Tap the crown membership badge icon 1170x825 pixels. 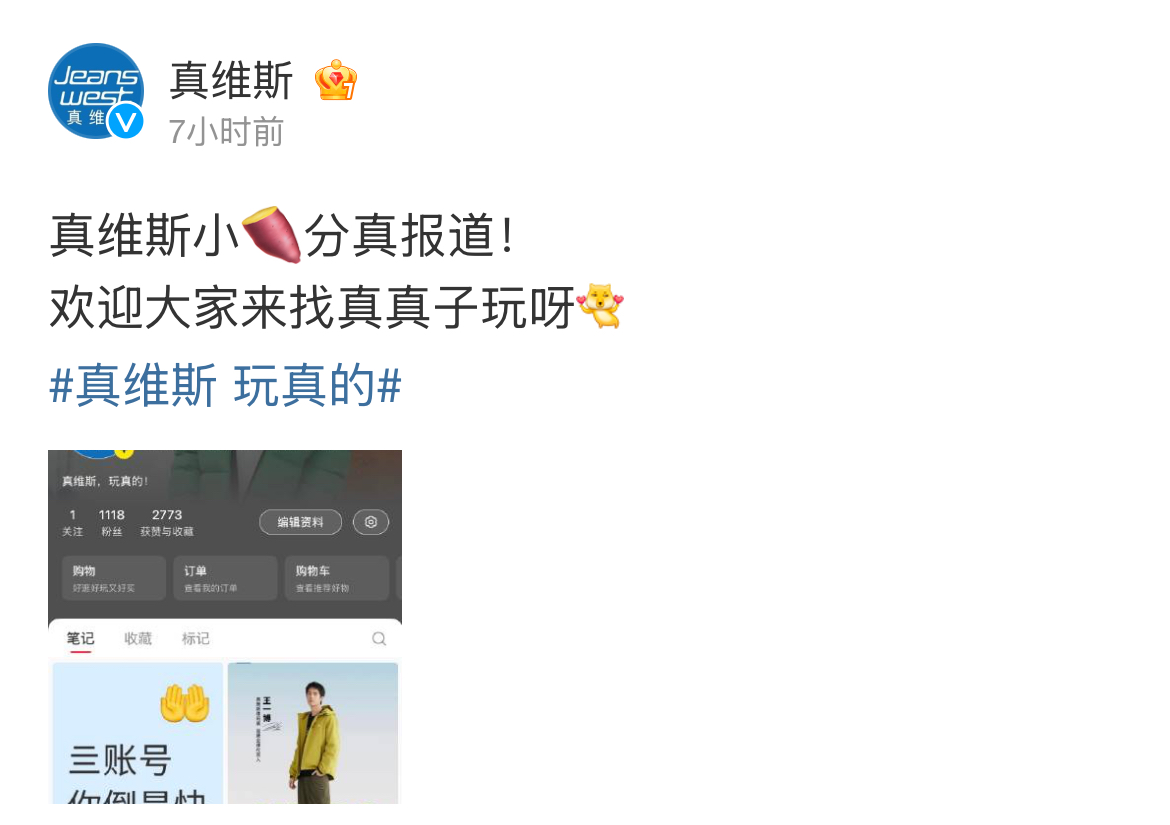(336, 81)
